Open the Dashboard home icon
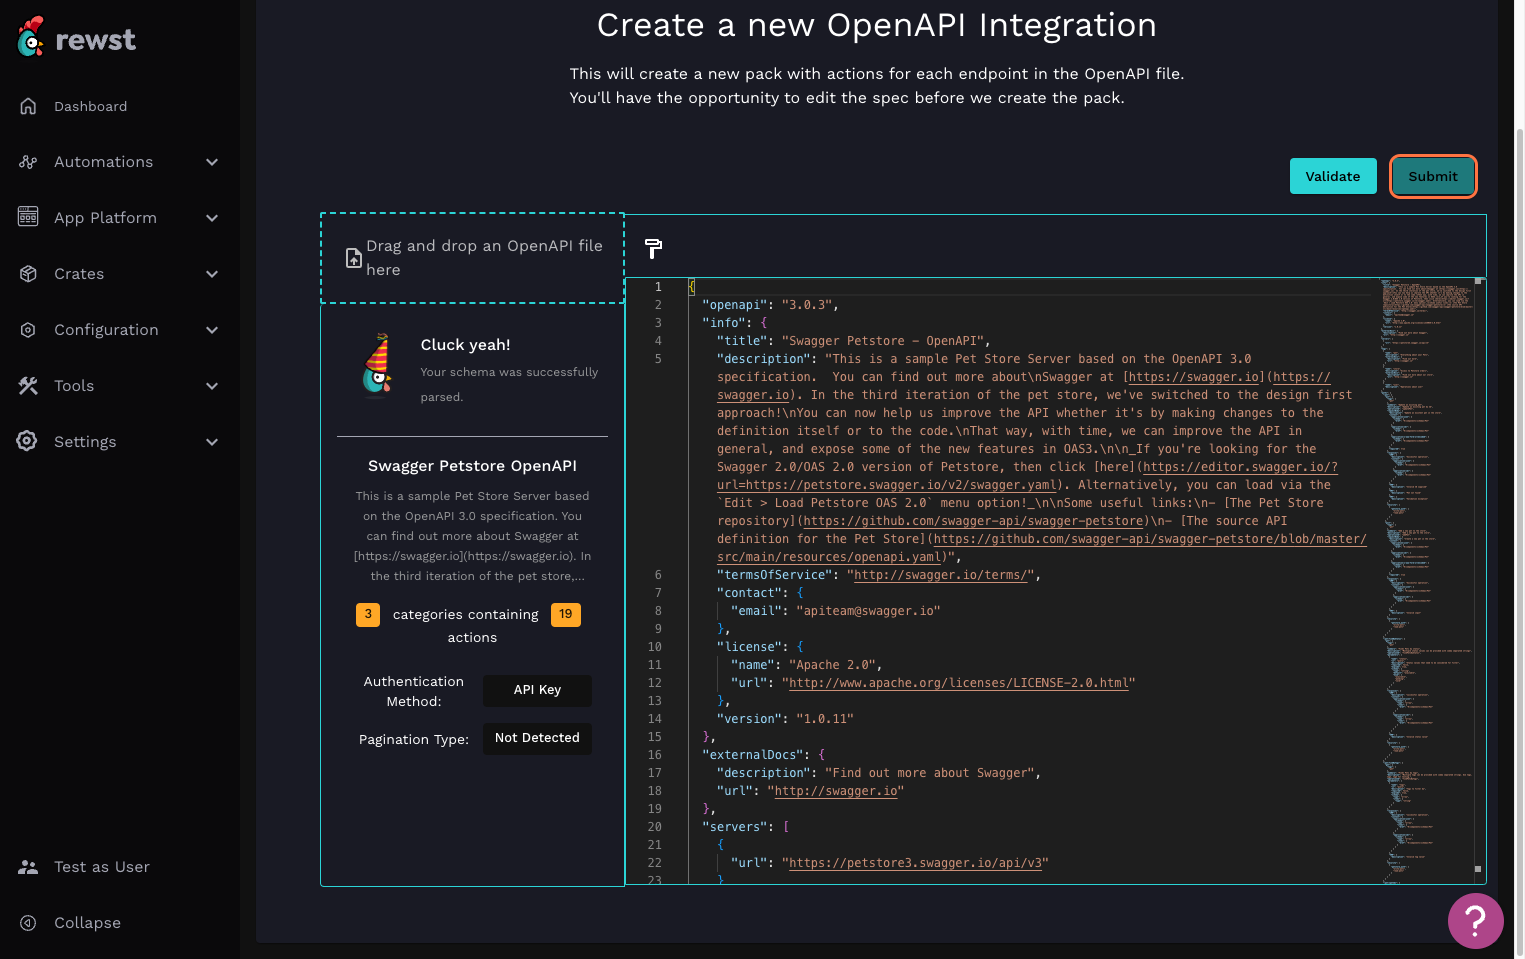The image size is (1525, 959). point(28,106)
